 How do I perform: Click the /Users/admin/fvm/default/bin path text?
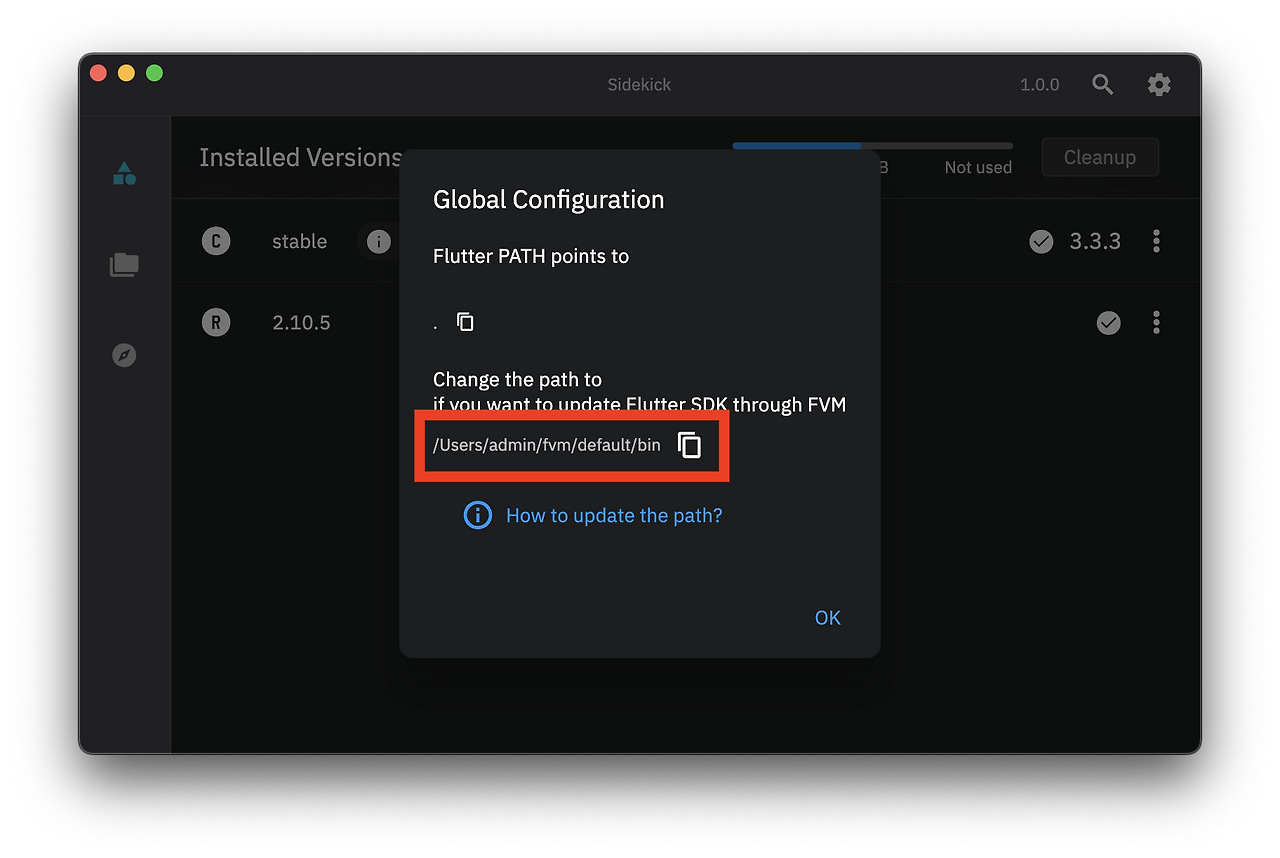546,445
